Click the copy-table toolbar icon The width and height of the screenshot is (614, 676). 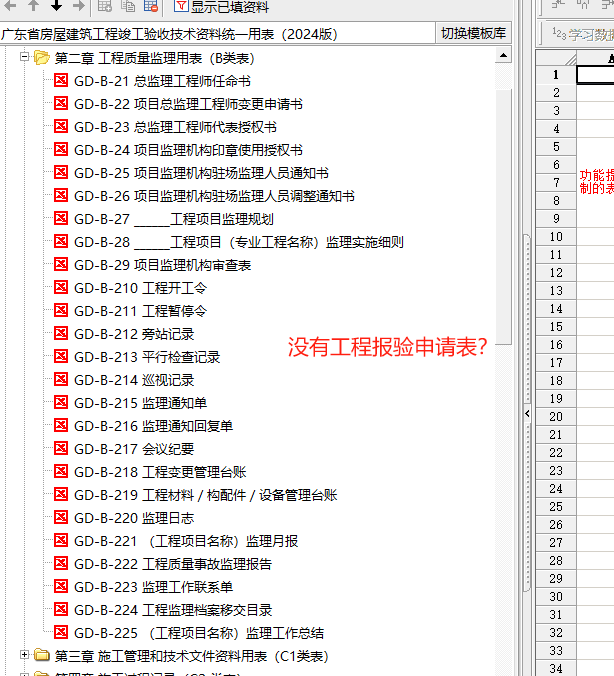tap(128, 6)
